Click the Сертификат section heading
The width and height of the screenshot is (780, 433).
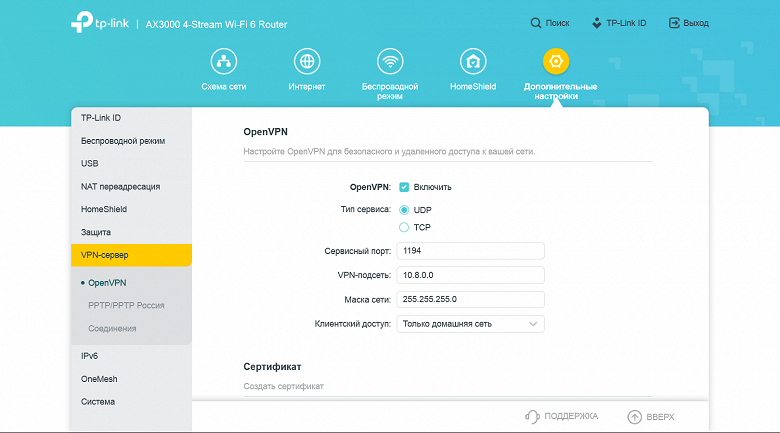[x=272, y=367]
